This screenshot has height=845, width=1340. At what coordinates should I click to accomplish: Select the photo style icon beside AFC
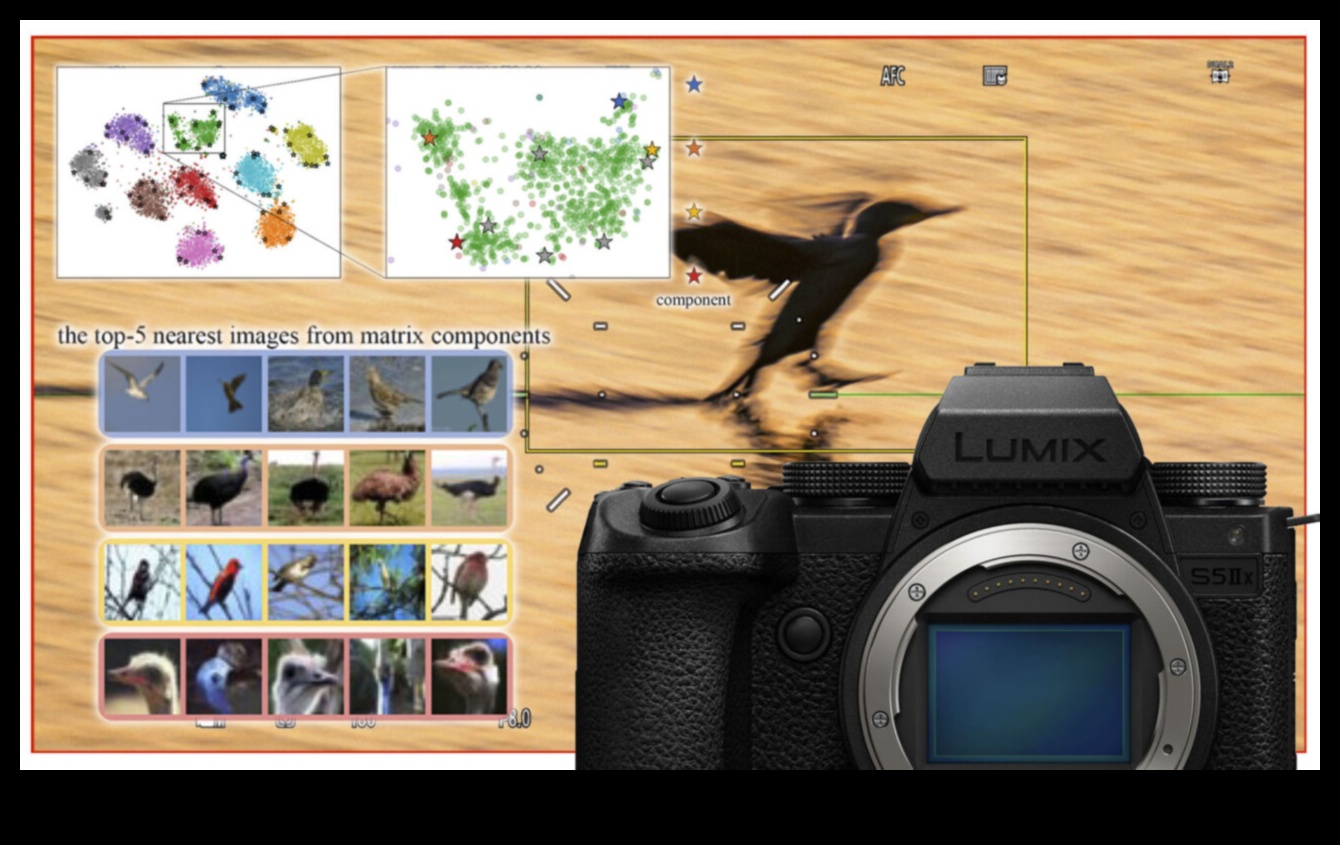[994, 76]
